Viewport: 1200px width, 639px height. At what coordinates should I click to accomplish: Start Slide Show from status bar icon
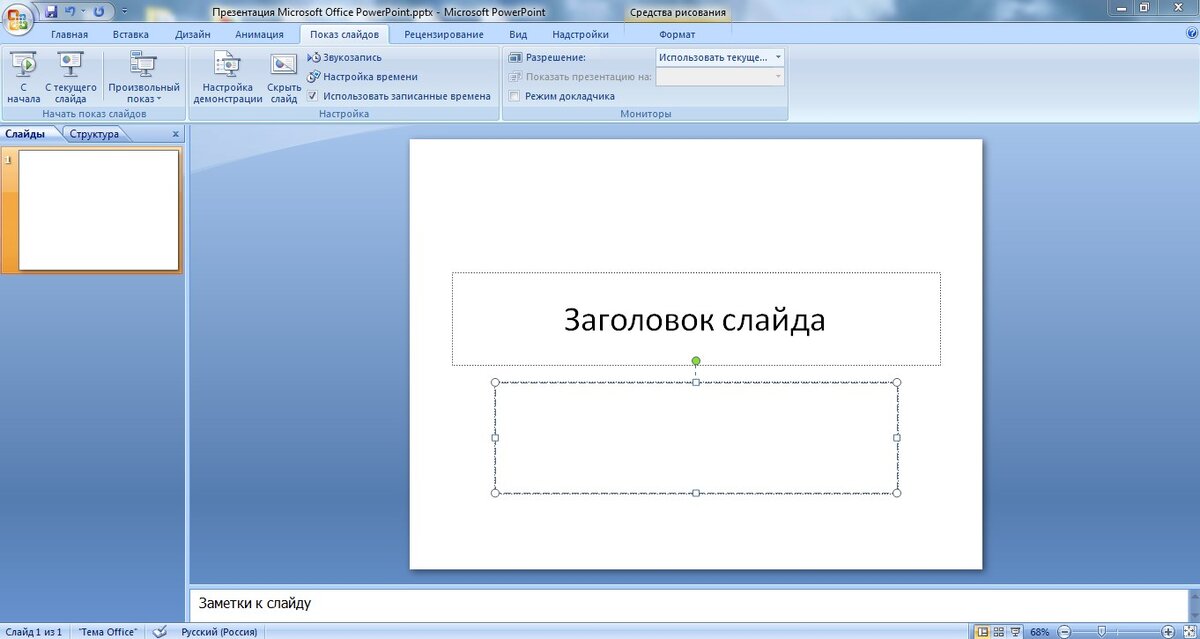tap(1016, 631)
